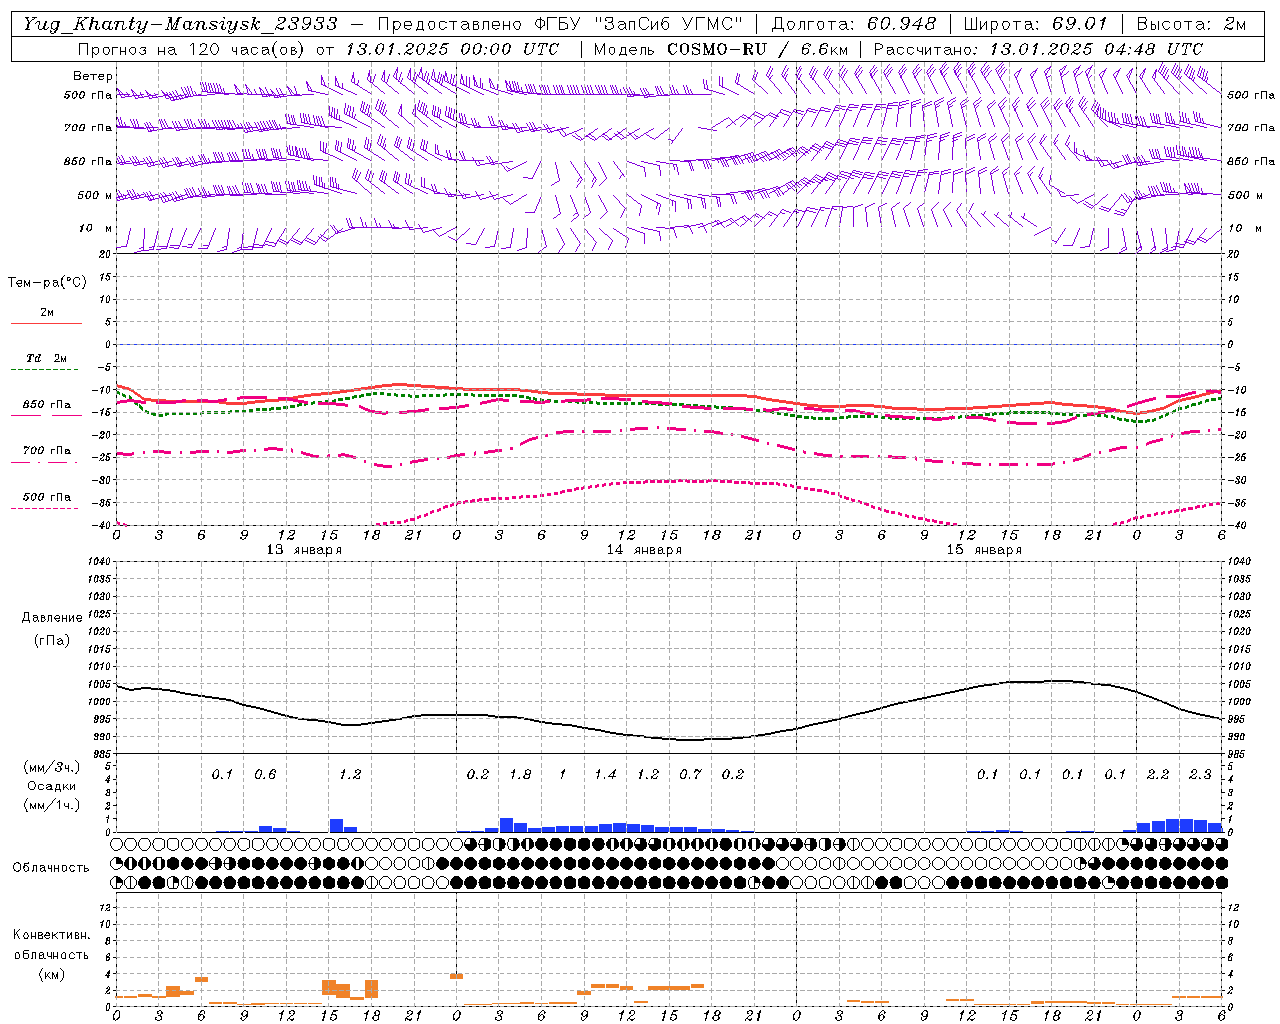This screenshot has width=1280, height=1024.
Task: Select the Широта: 69.01 header field
Action: pos(1035,24)
